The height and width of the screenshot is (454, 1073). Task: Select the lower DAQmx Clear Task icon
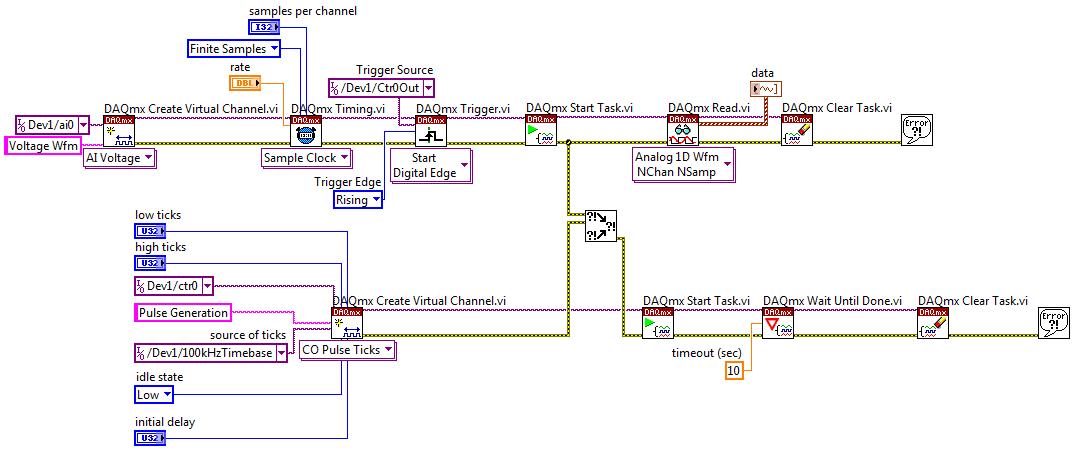[x=933, y=323]
